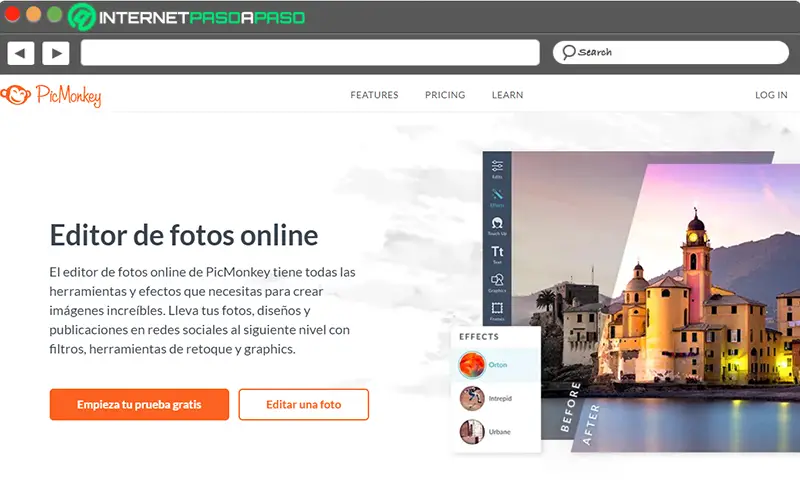Click the Urbane effect label
The image size is (800, 500).
click(x=499, y=432)
